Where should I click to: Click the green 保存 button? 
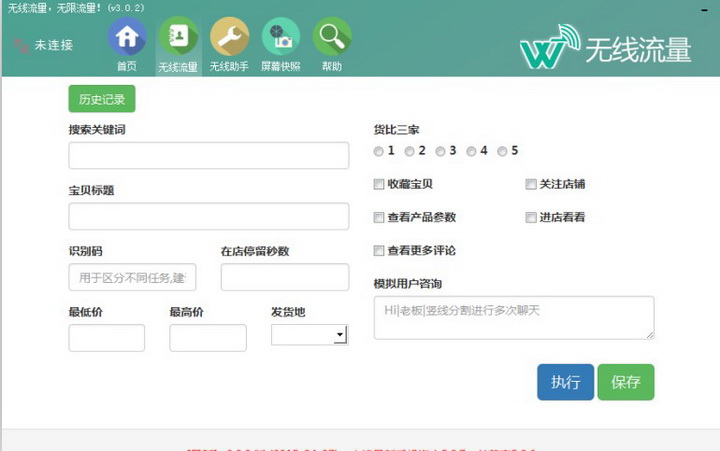[x=626, y=382]
